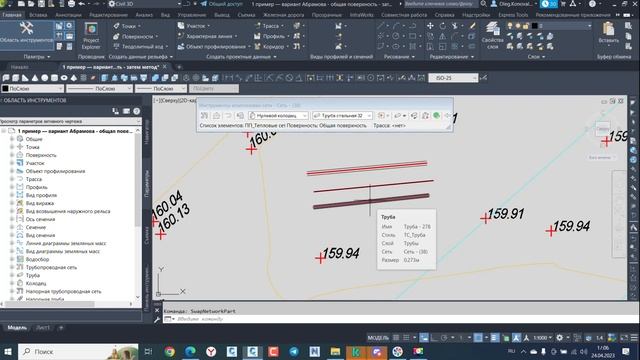
Task: Open the Express Tools ribbon tab
Action: click(513, 15)
